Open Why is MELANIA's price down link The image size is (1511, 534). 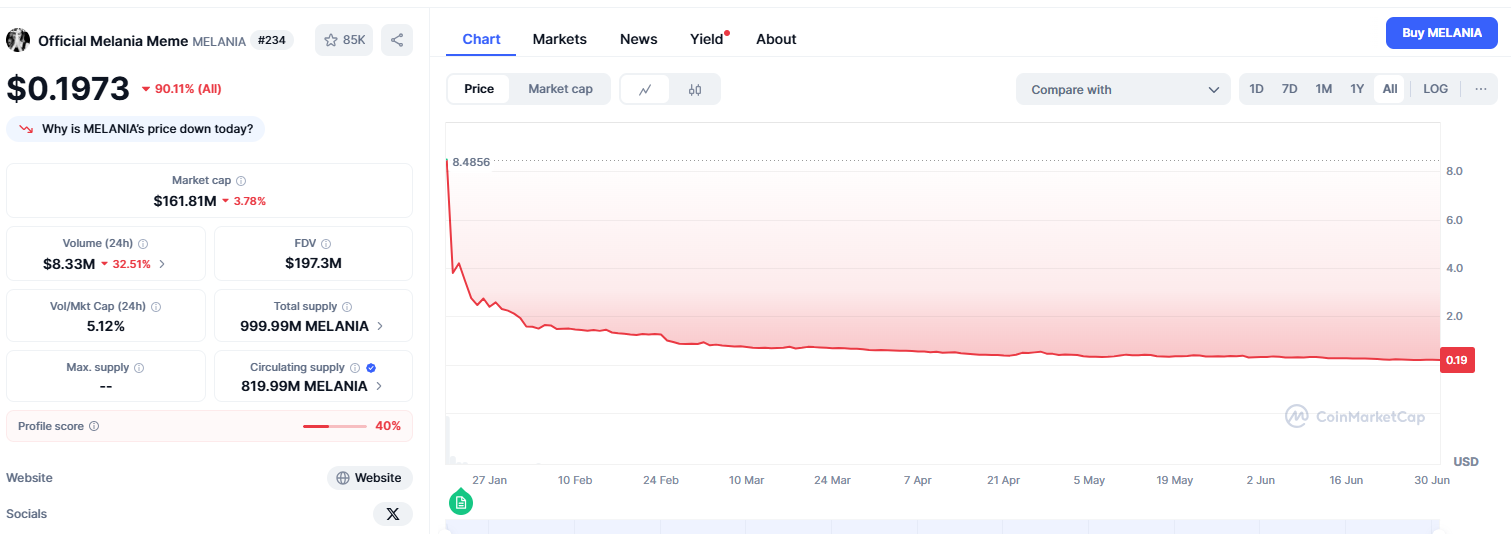tap(136, 129)
